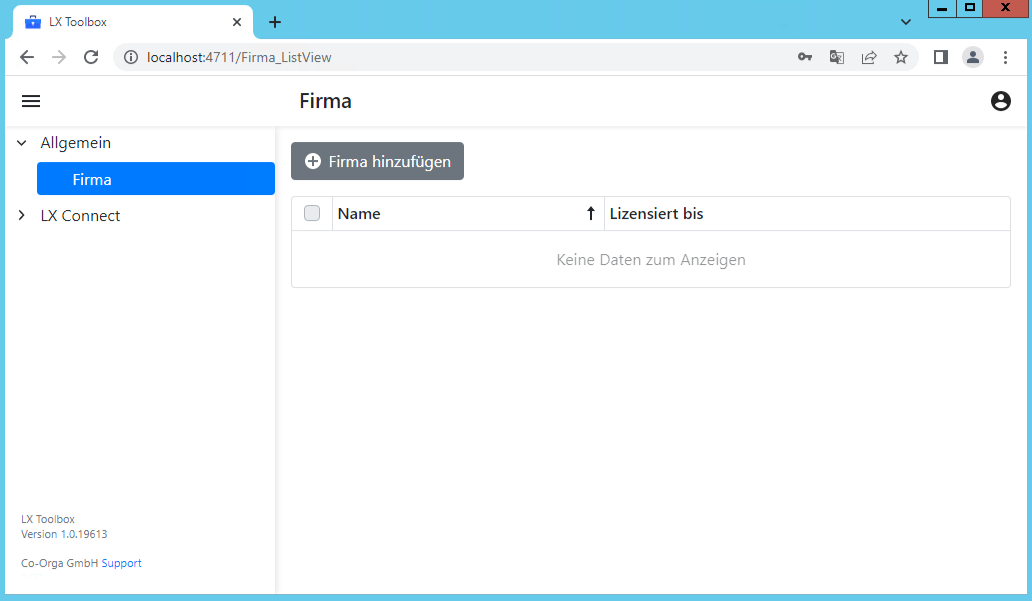The image size is (1032, 601).
Task: Toggle the browser side panel icon
Action: [940, 57]
